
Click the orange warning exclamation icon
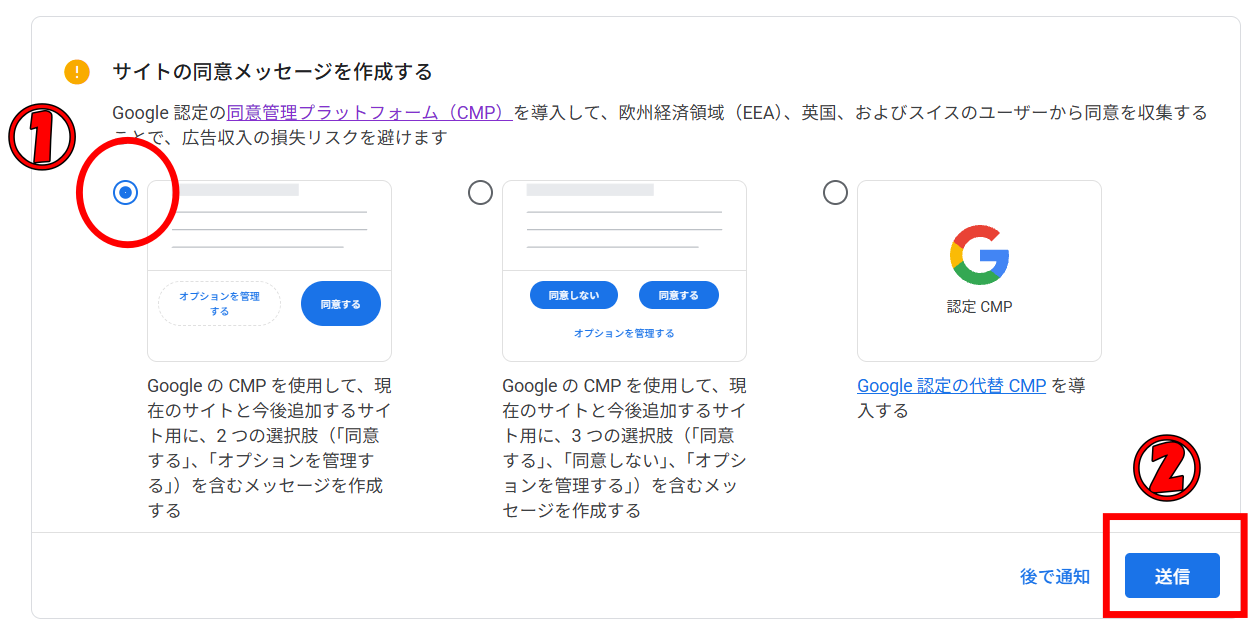pyautogui.click(x=77, y=72)
